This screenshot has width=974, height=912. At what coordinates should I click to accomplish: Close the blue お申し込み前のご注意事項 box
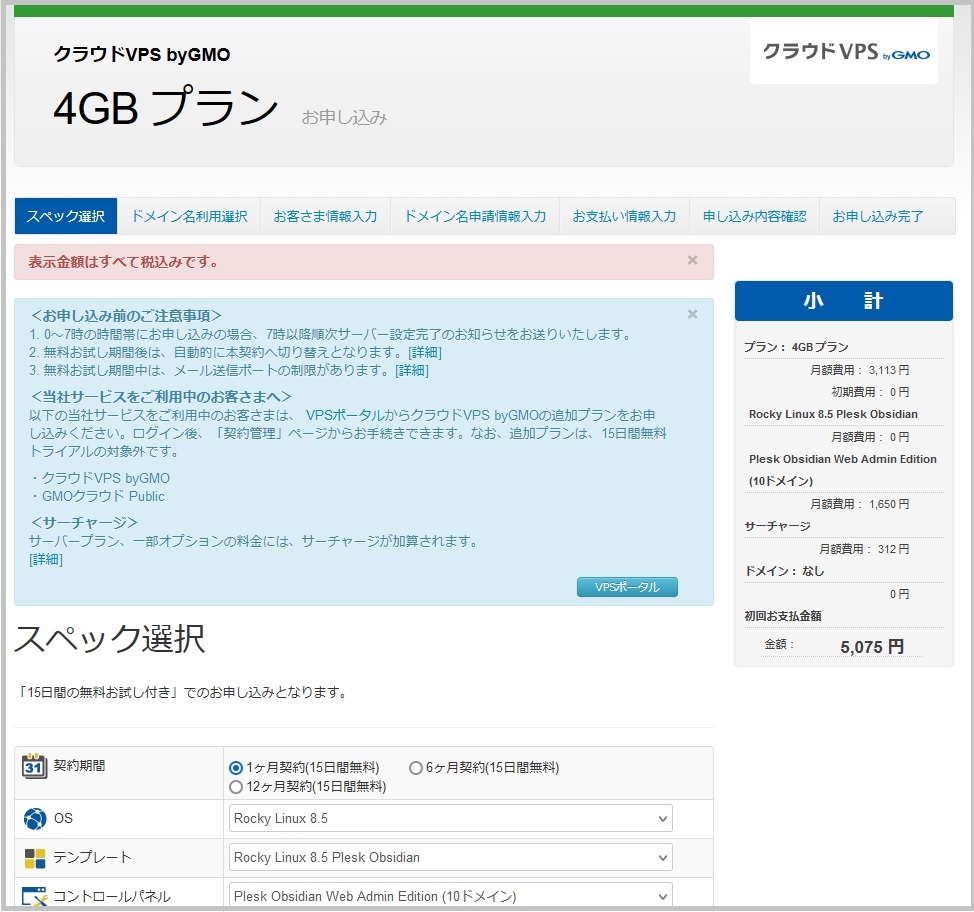(x=692, y=314)
